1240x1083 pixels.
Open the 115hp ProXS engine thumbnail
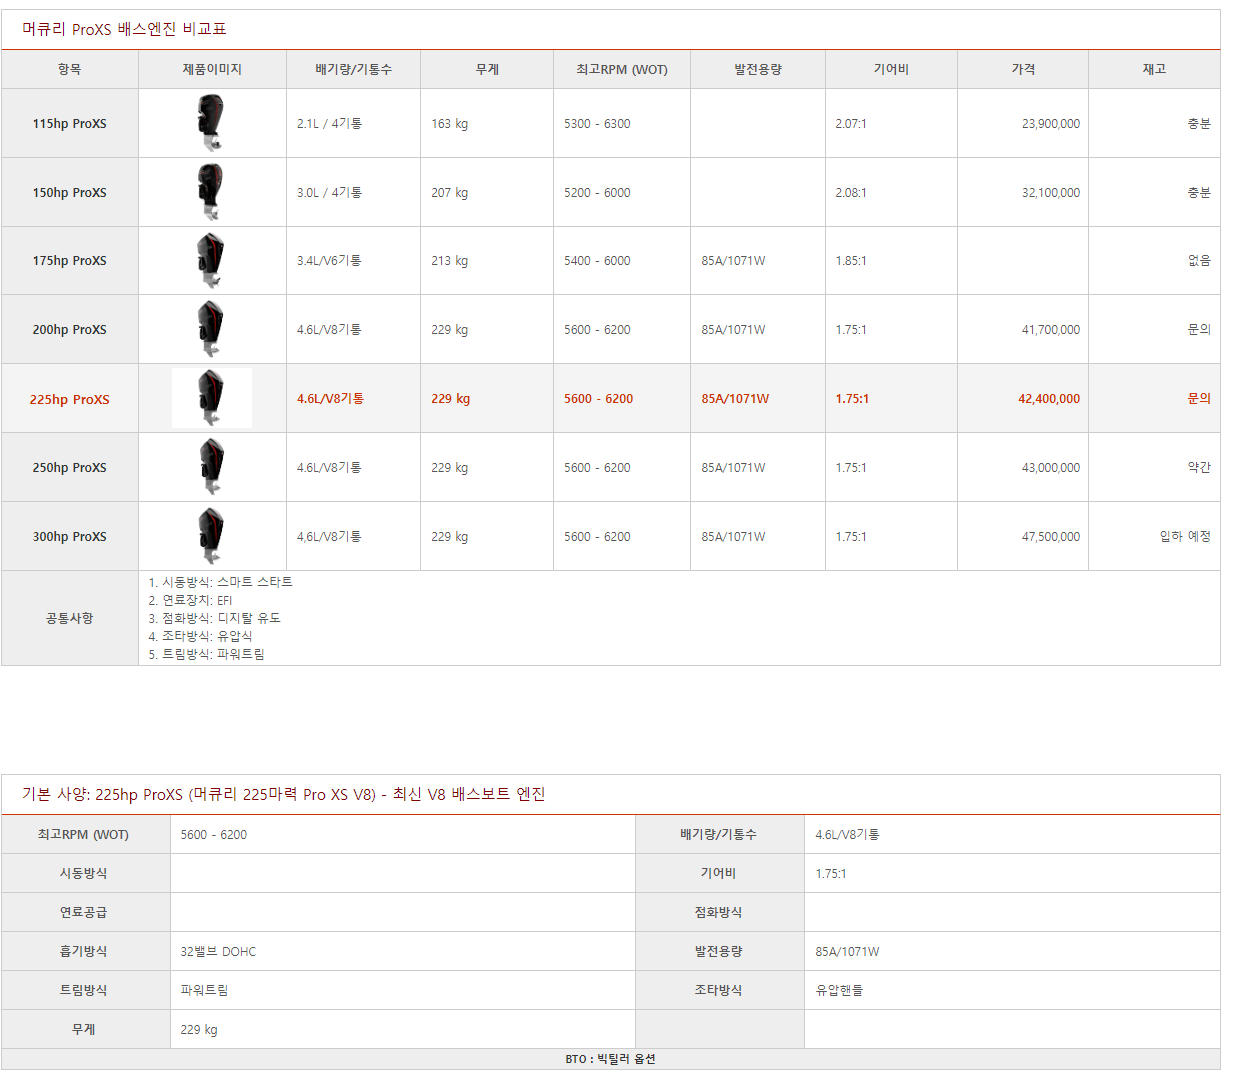pos(210,123)
